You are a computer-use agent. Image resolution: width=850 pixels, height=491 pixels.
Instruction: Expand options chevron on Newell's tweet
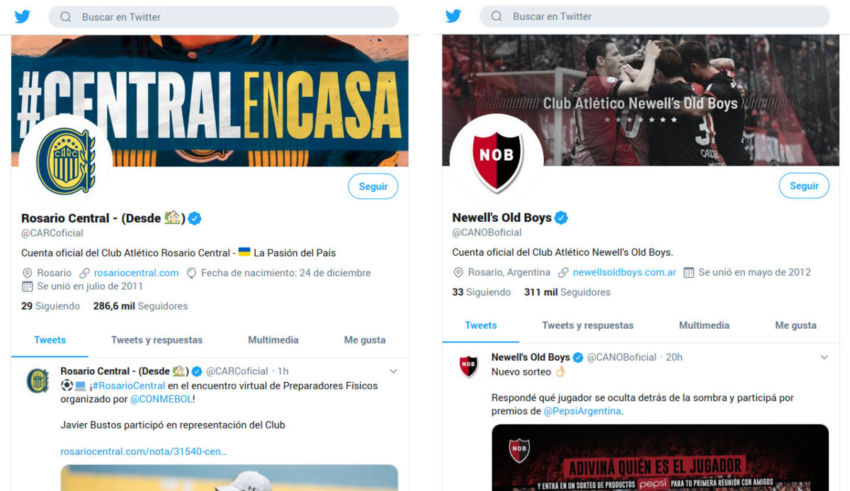pyautogui.click(x=824, y=357)
